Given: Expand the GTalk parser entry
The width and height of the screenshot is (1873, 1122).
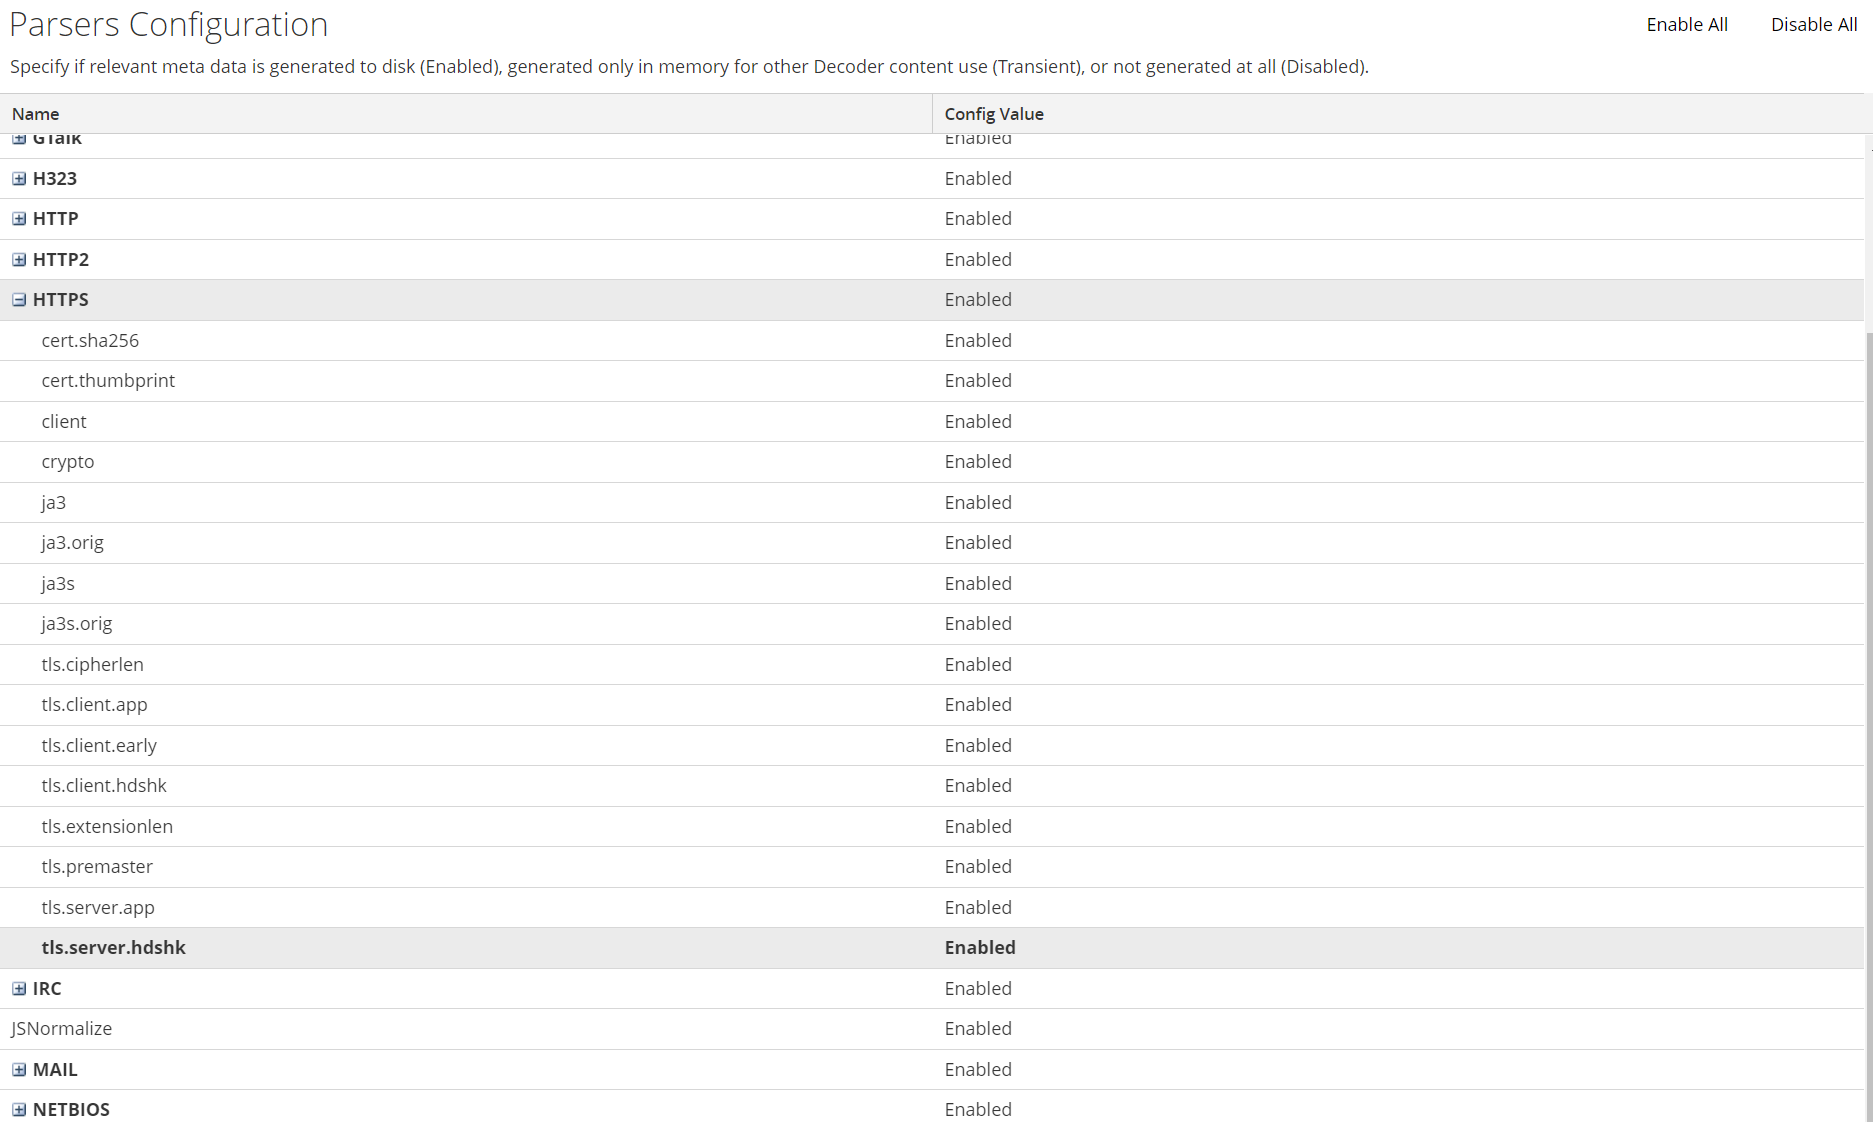Looking at the screenshot, I should pyautogui.click(x=18, y=138).
